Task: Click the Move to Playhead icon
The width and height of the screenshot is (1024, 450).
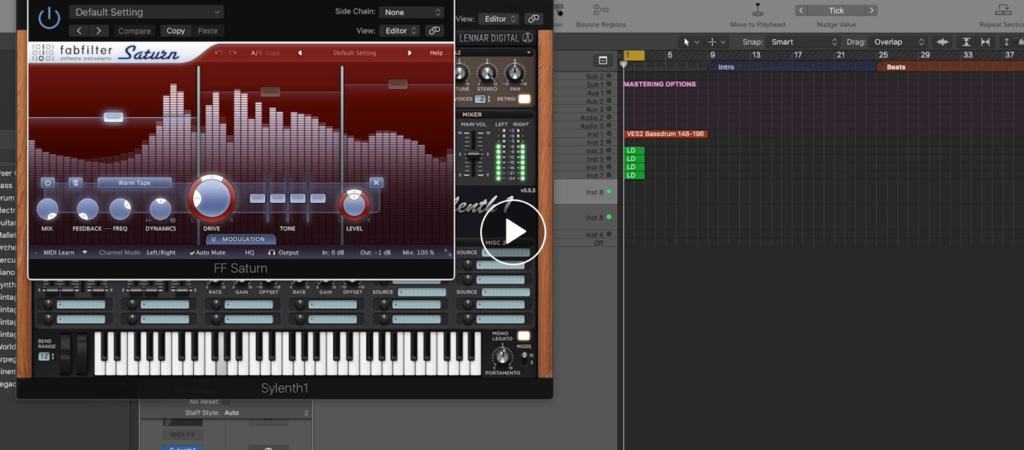Action: 755,10
